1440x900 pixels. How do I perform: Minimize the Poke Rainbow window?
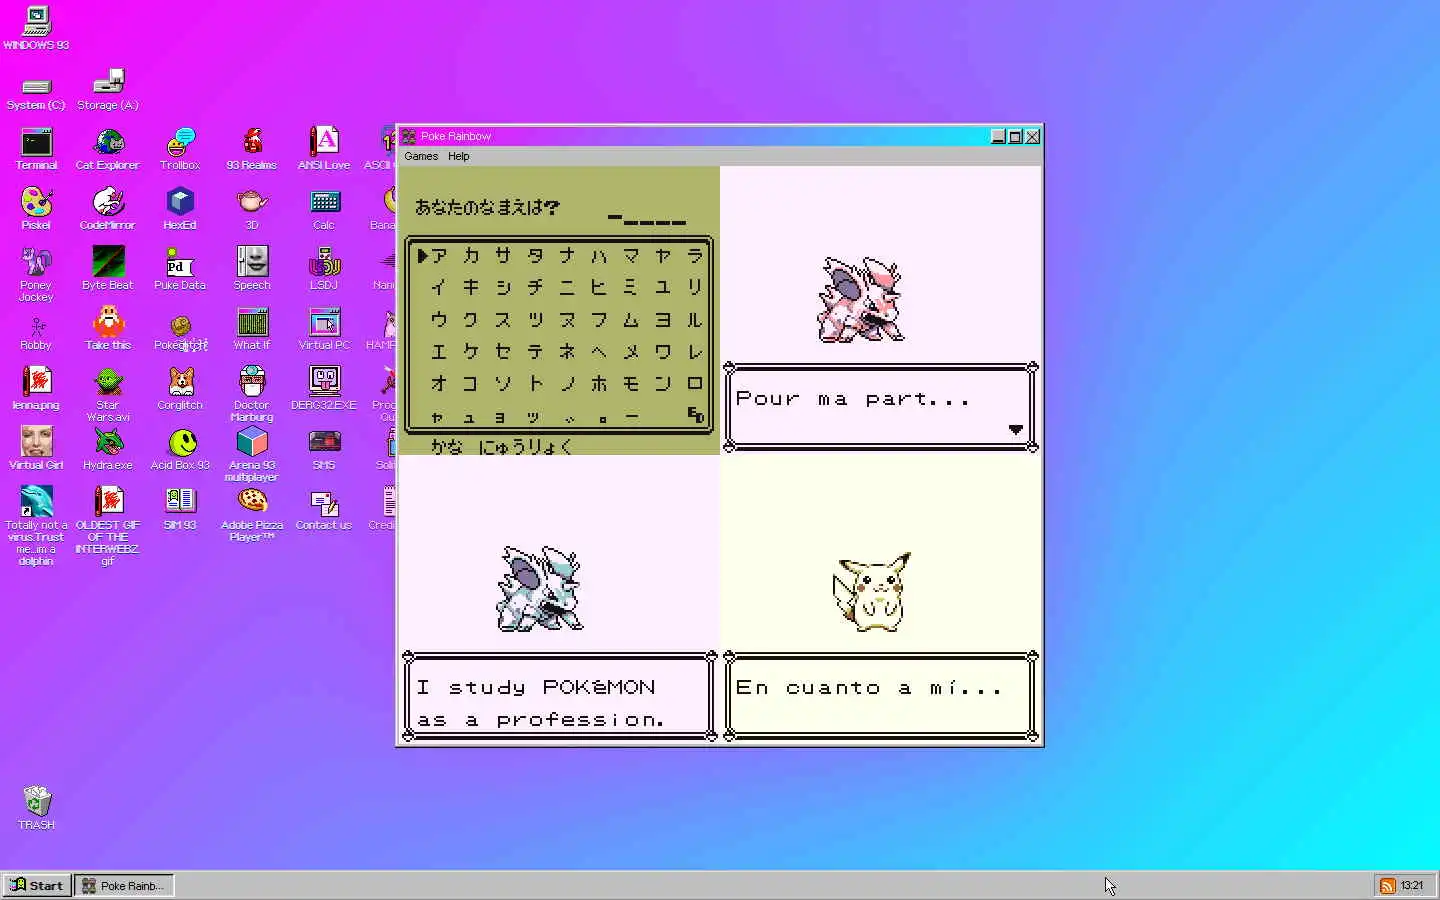click(998, 137)
